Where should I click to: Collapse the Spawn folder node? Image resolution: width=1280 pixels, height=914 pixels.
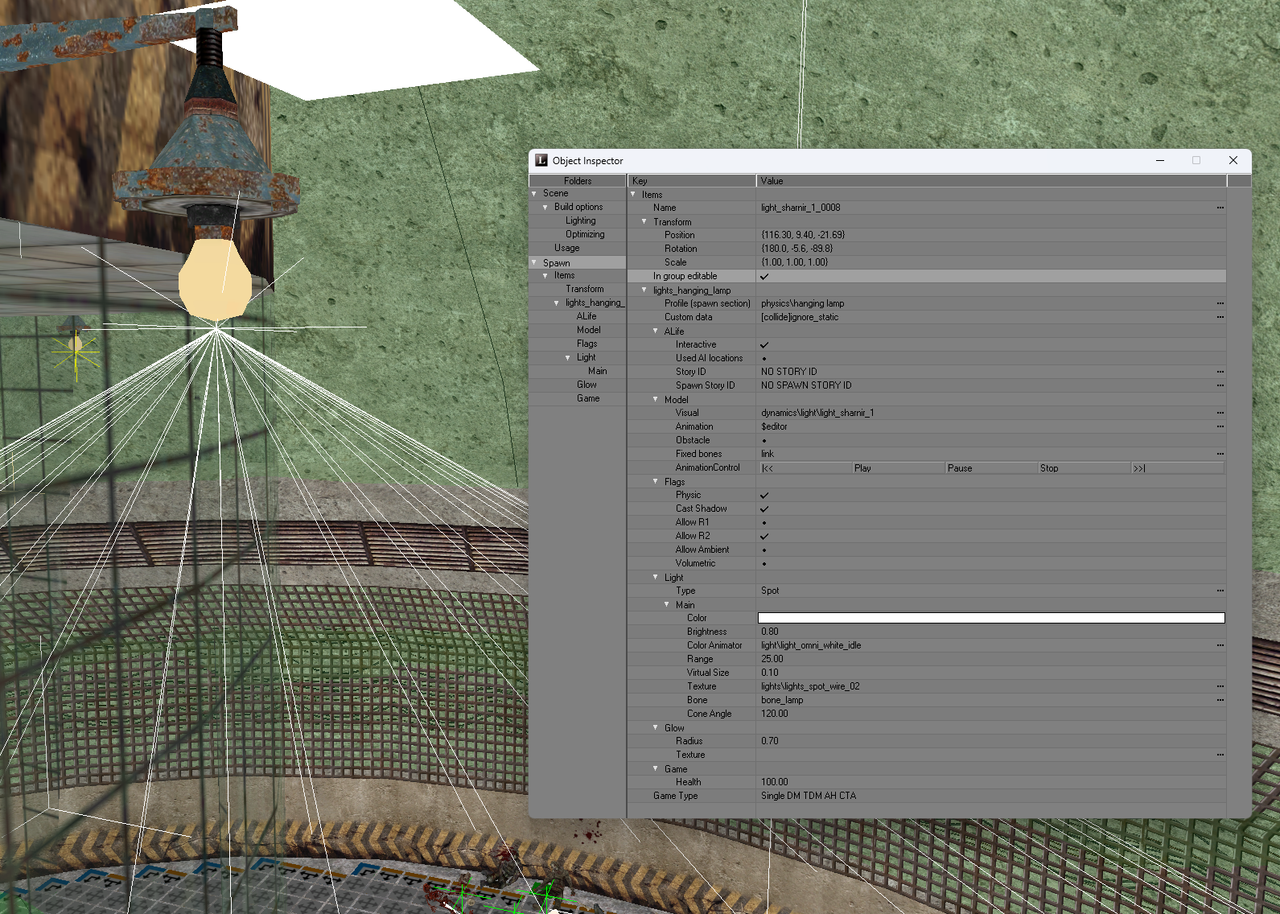534,263
